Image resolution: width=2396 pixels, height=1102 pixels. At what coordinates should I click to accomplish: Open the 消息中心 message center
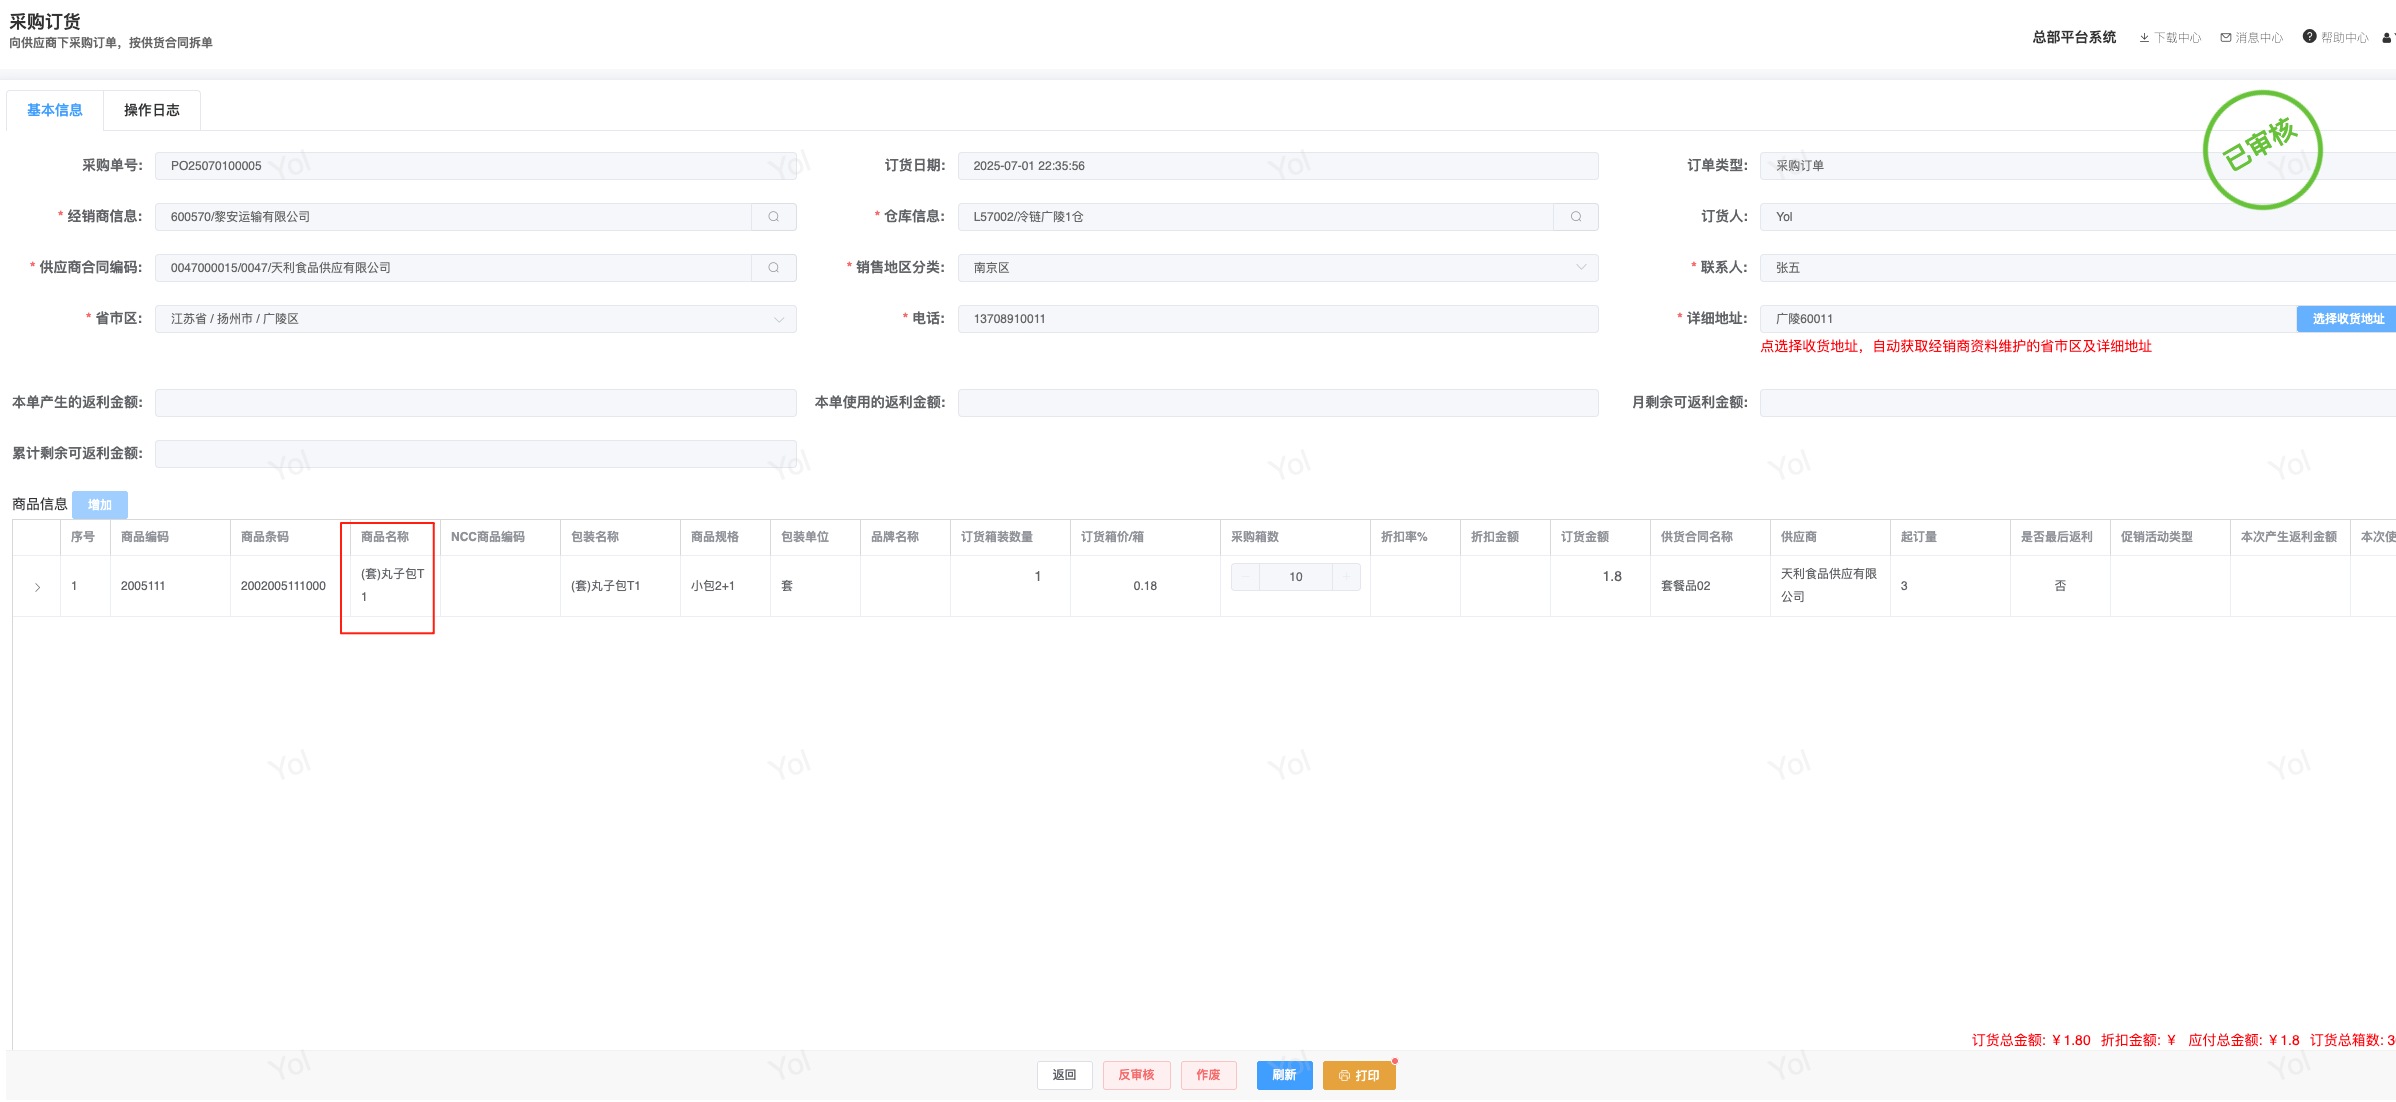[2251, 38]
